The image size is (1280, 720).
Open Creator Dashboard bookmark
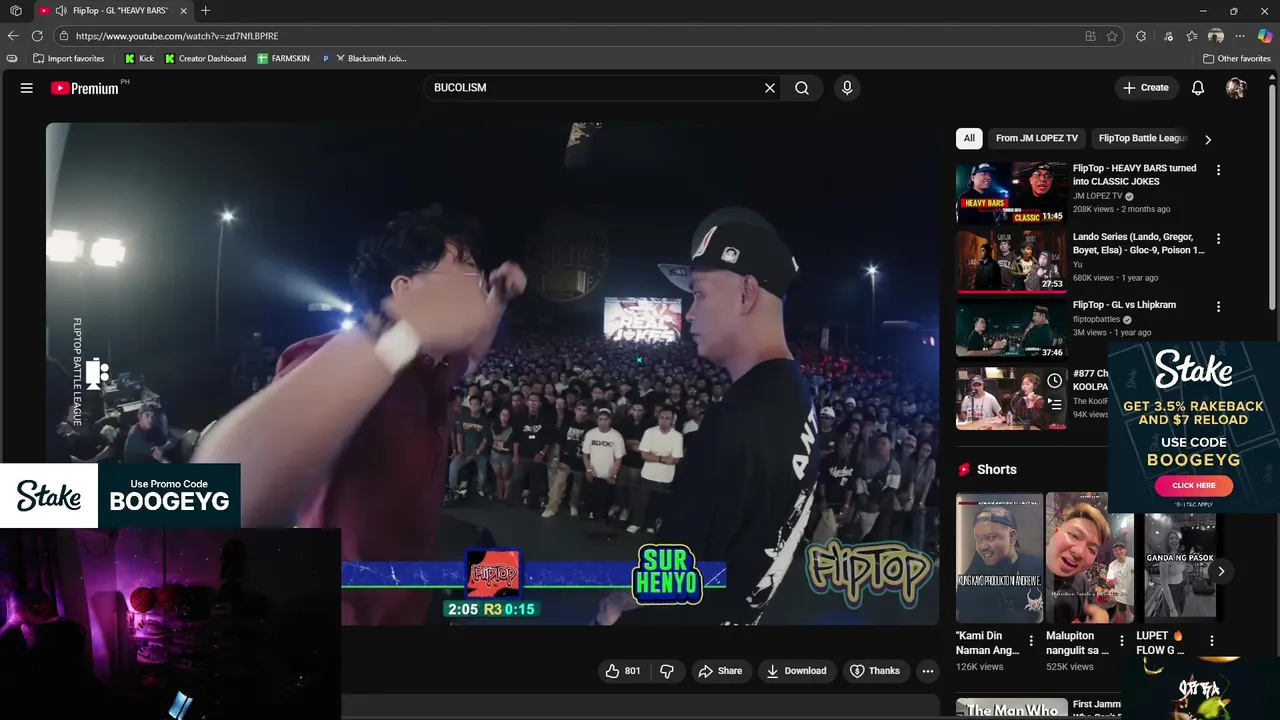click(205, 59)
